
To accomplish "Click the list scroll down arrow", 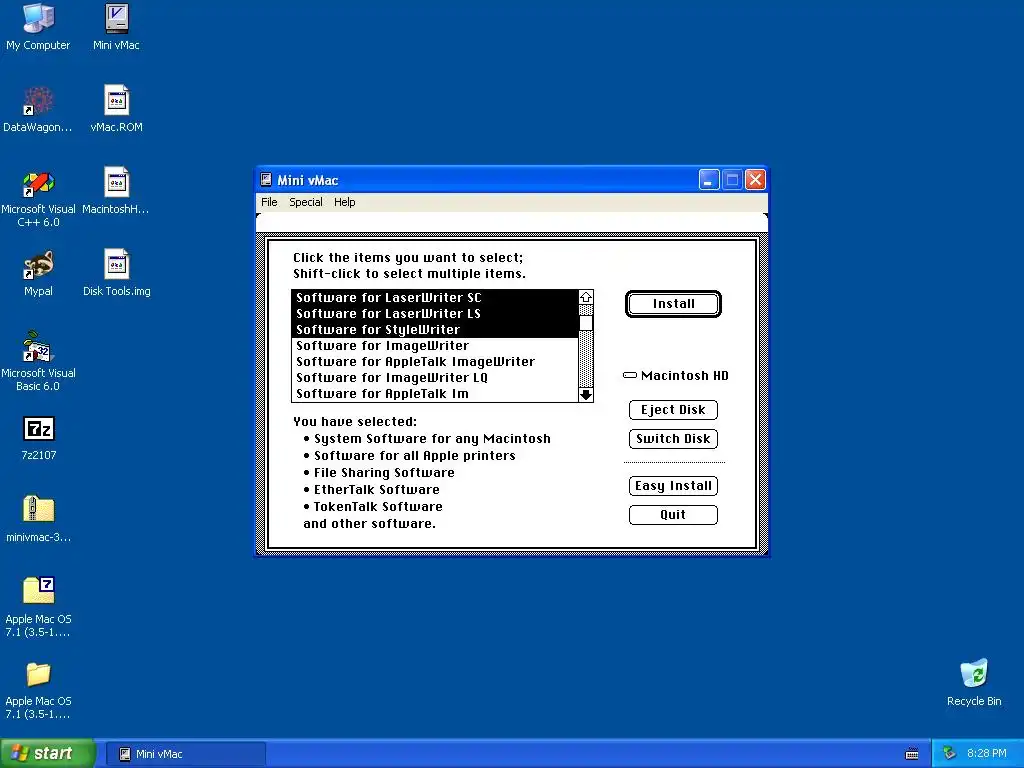I will 586,394.
